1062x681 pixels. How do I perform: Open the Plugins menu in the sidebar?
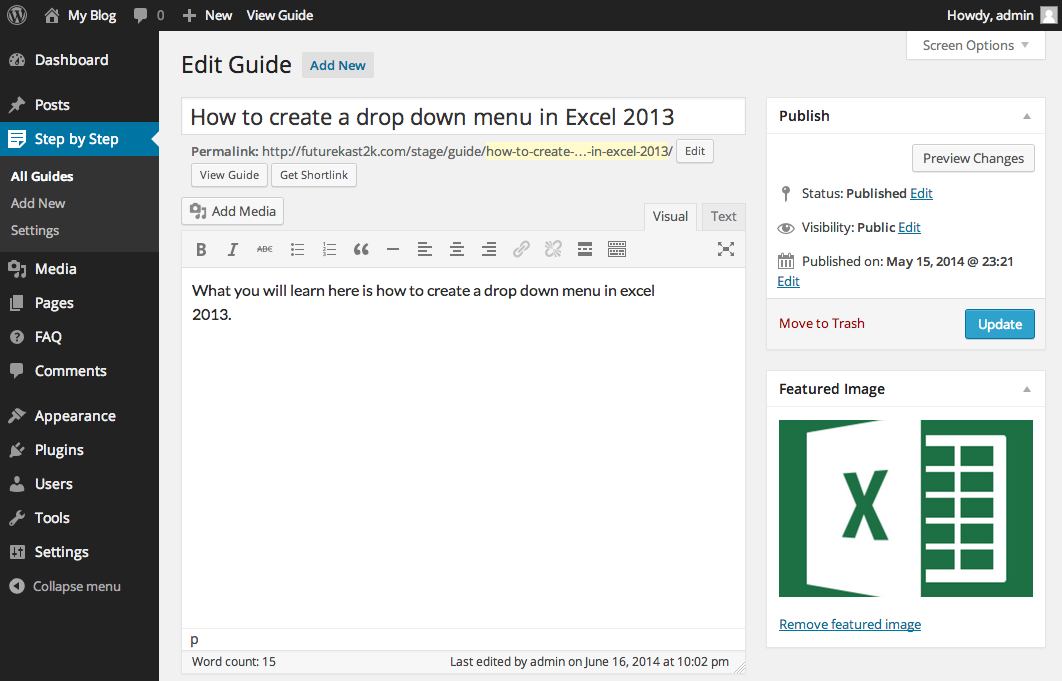59,450
